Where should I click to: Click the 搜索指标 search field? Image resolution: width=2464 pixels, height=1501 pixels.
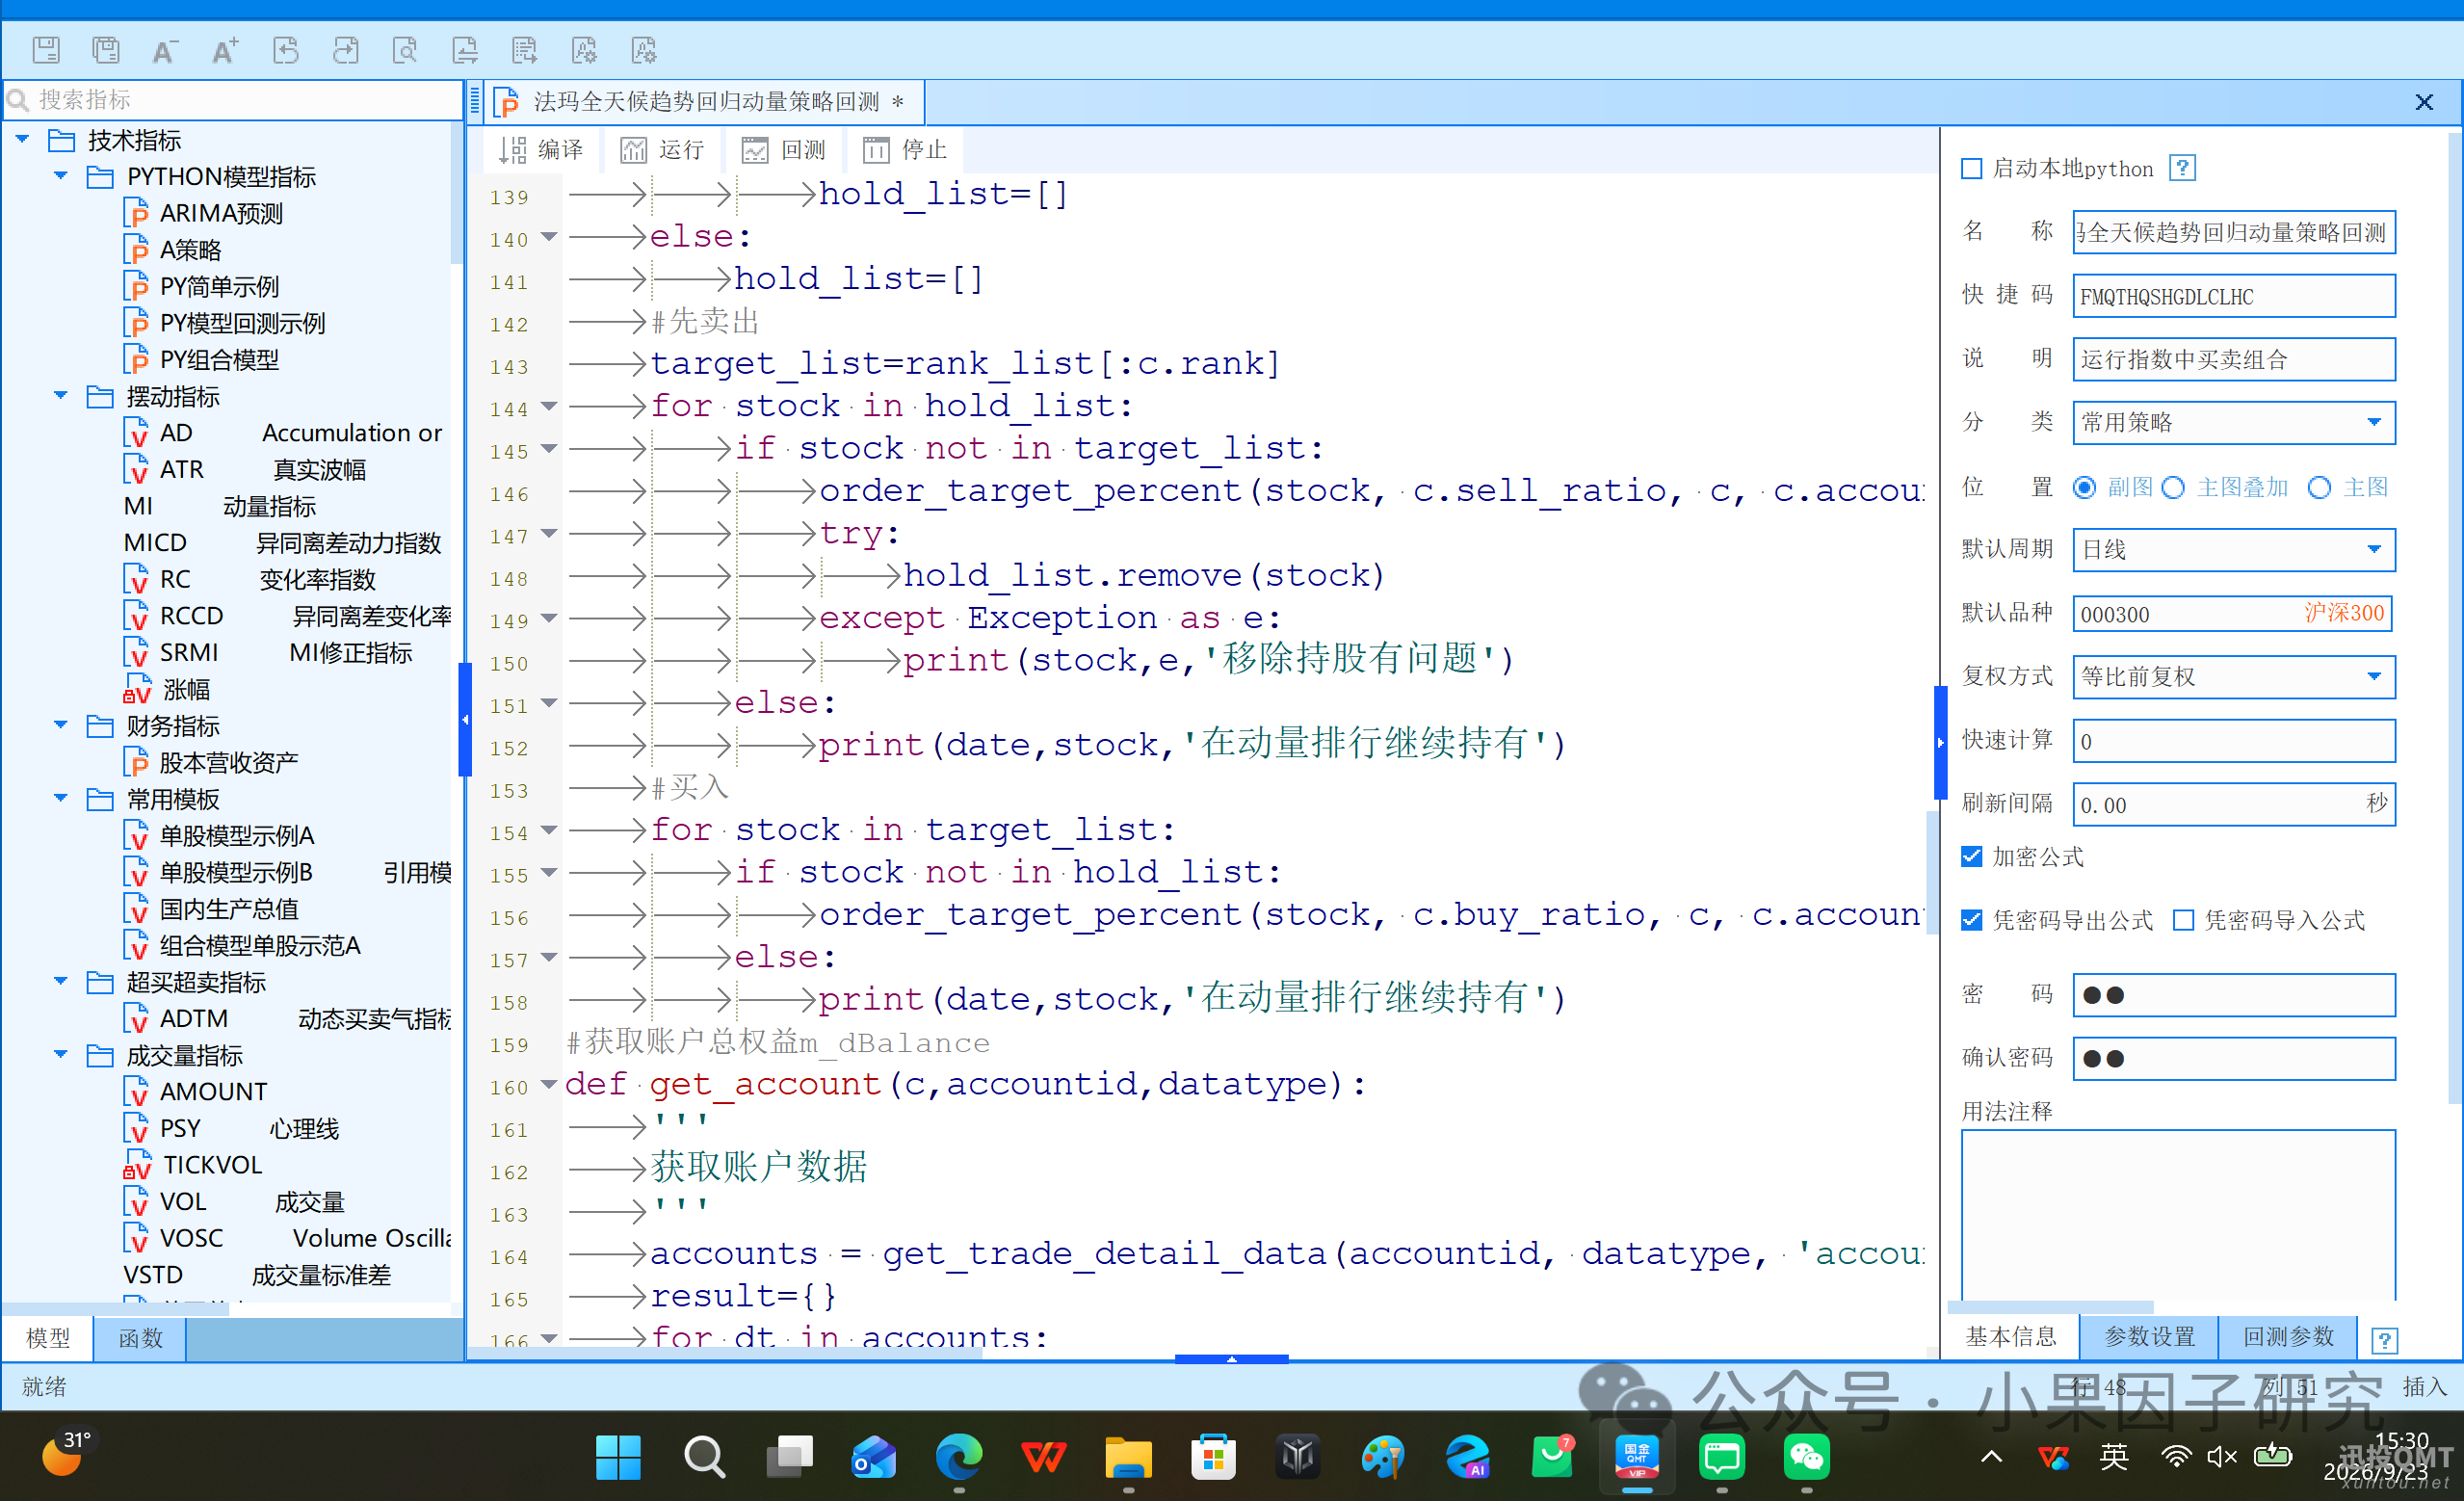(x=232, y=100)
